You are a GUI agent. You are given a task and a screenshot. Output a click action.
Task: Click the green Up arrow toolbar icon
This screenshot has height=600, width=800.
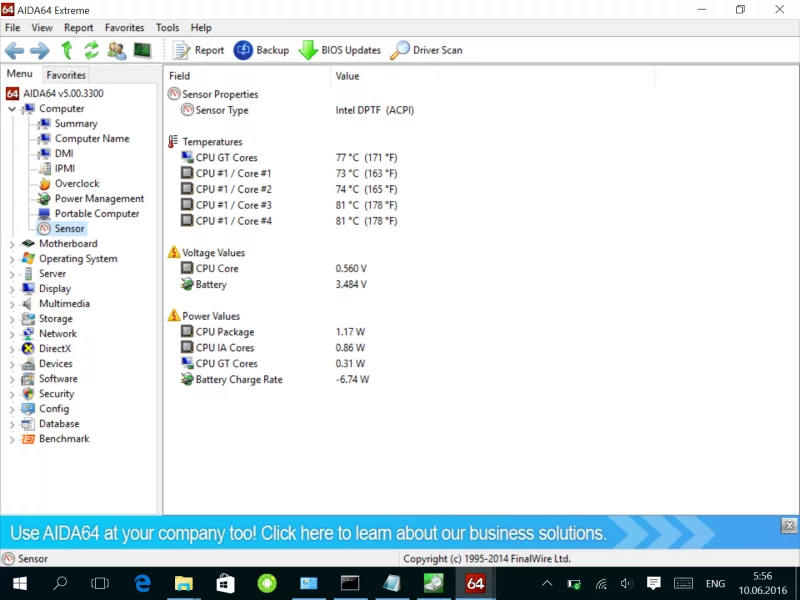pos(67,50)
